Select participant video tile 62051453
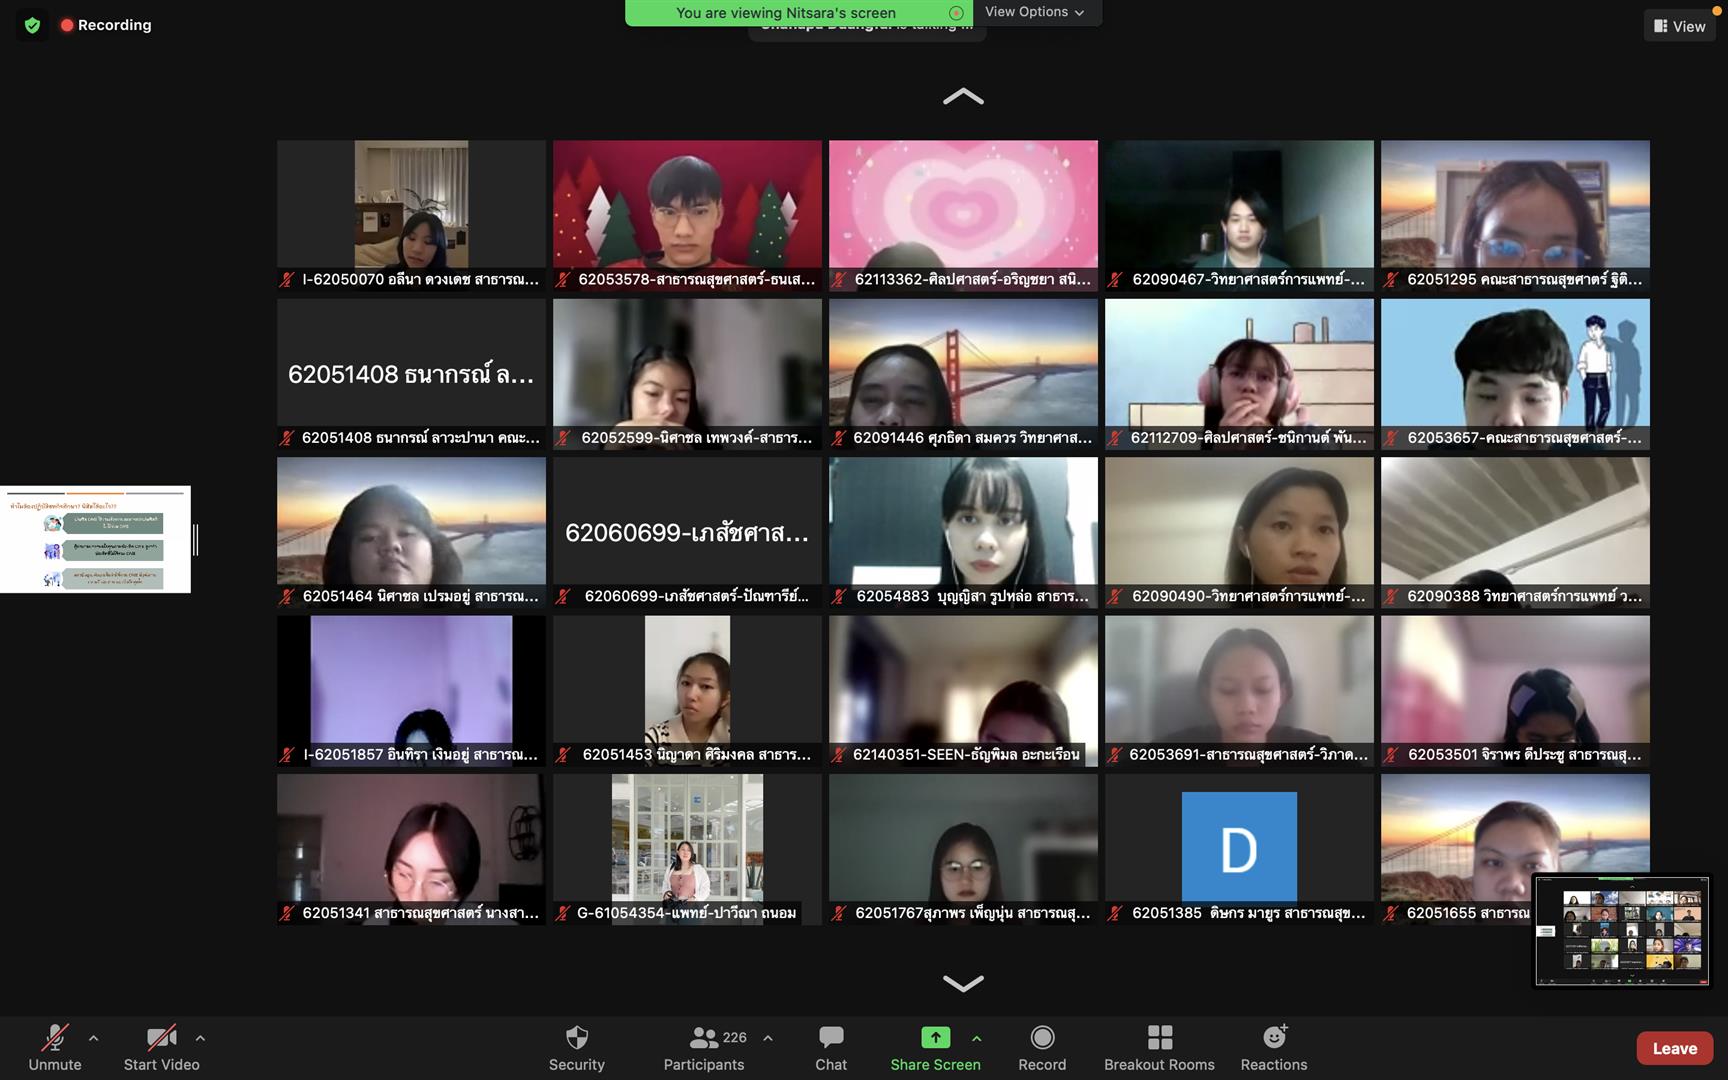Screen dimensions: 1728x1080 point(687,691)
